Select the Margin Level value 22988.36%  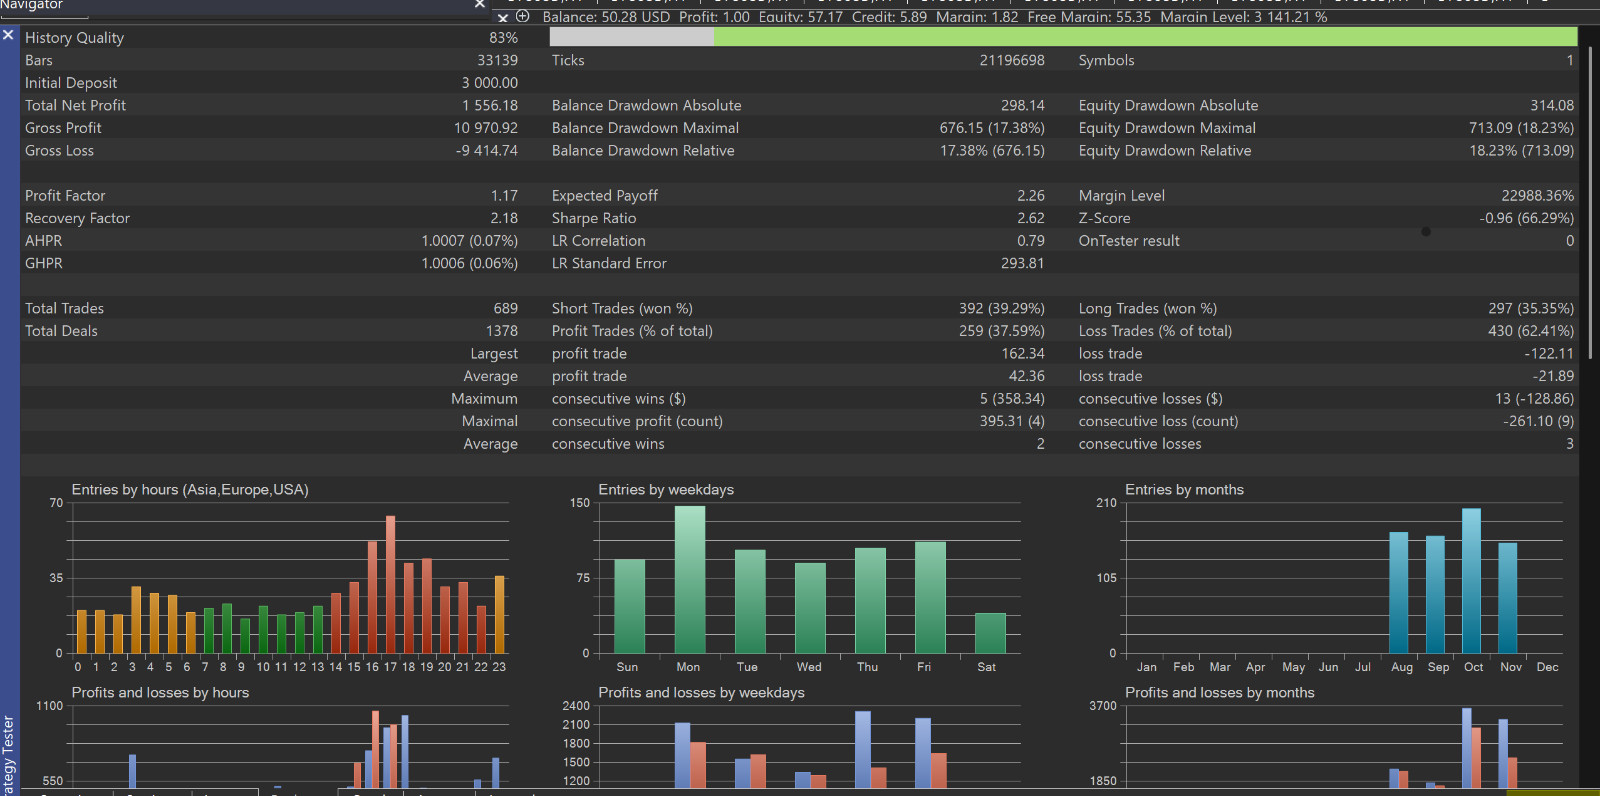pyautogui.click(x=1537, y=196)
